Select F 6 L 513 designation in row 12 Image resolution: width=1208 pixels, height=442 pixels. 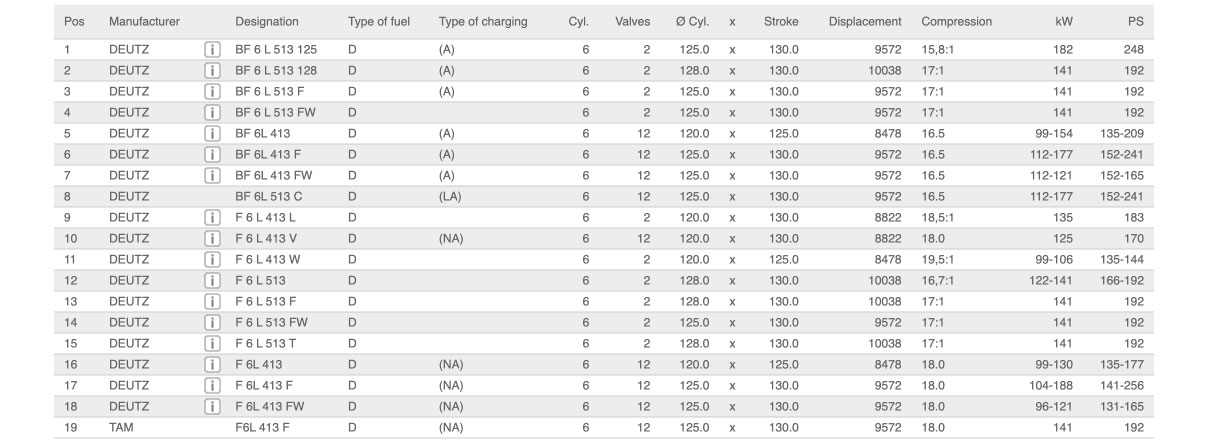(x=260, y=280)
